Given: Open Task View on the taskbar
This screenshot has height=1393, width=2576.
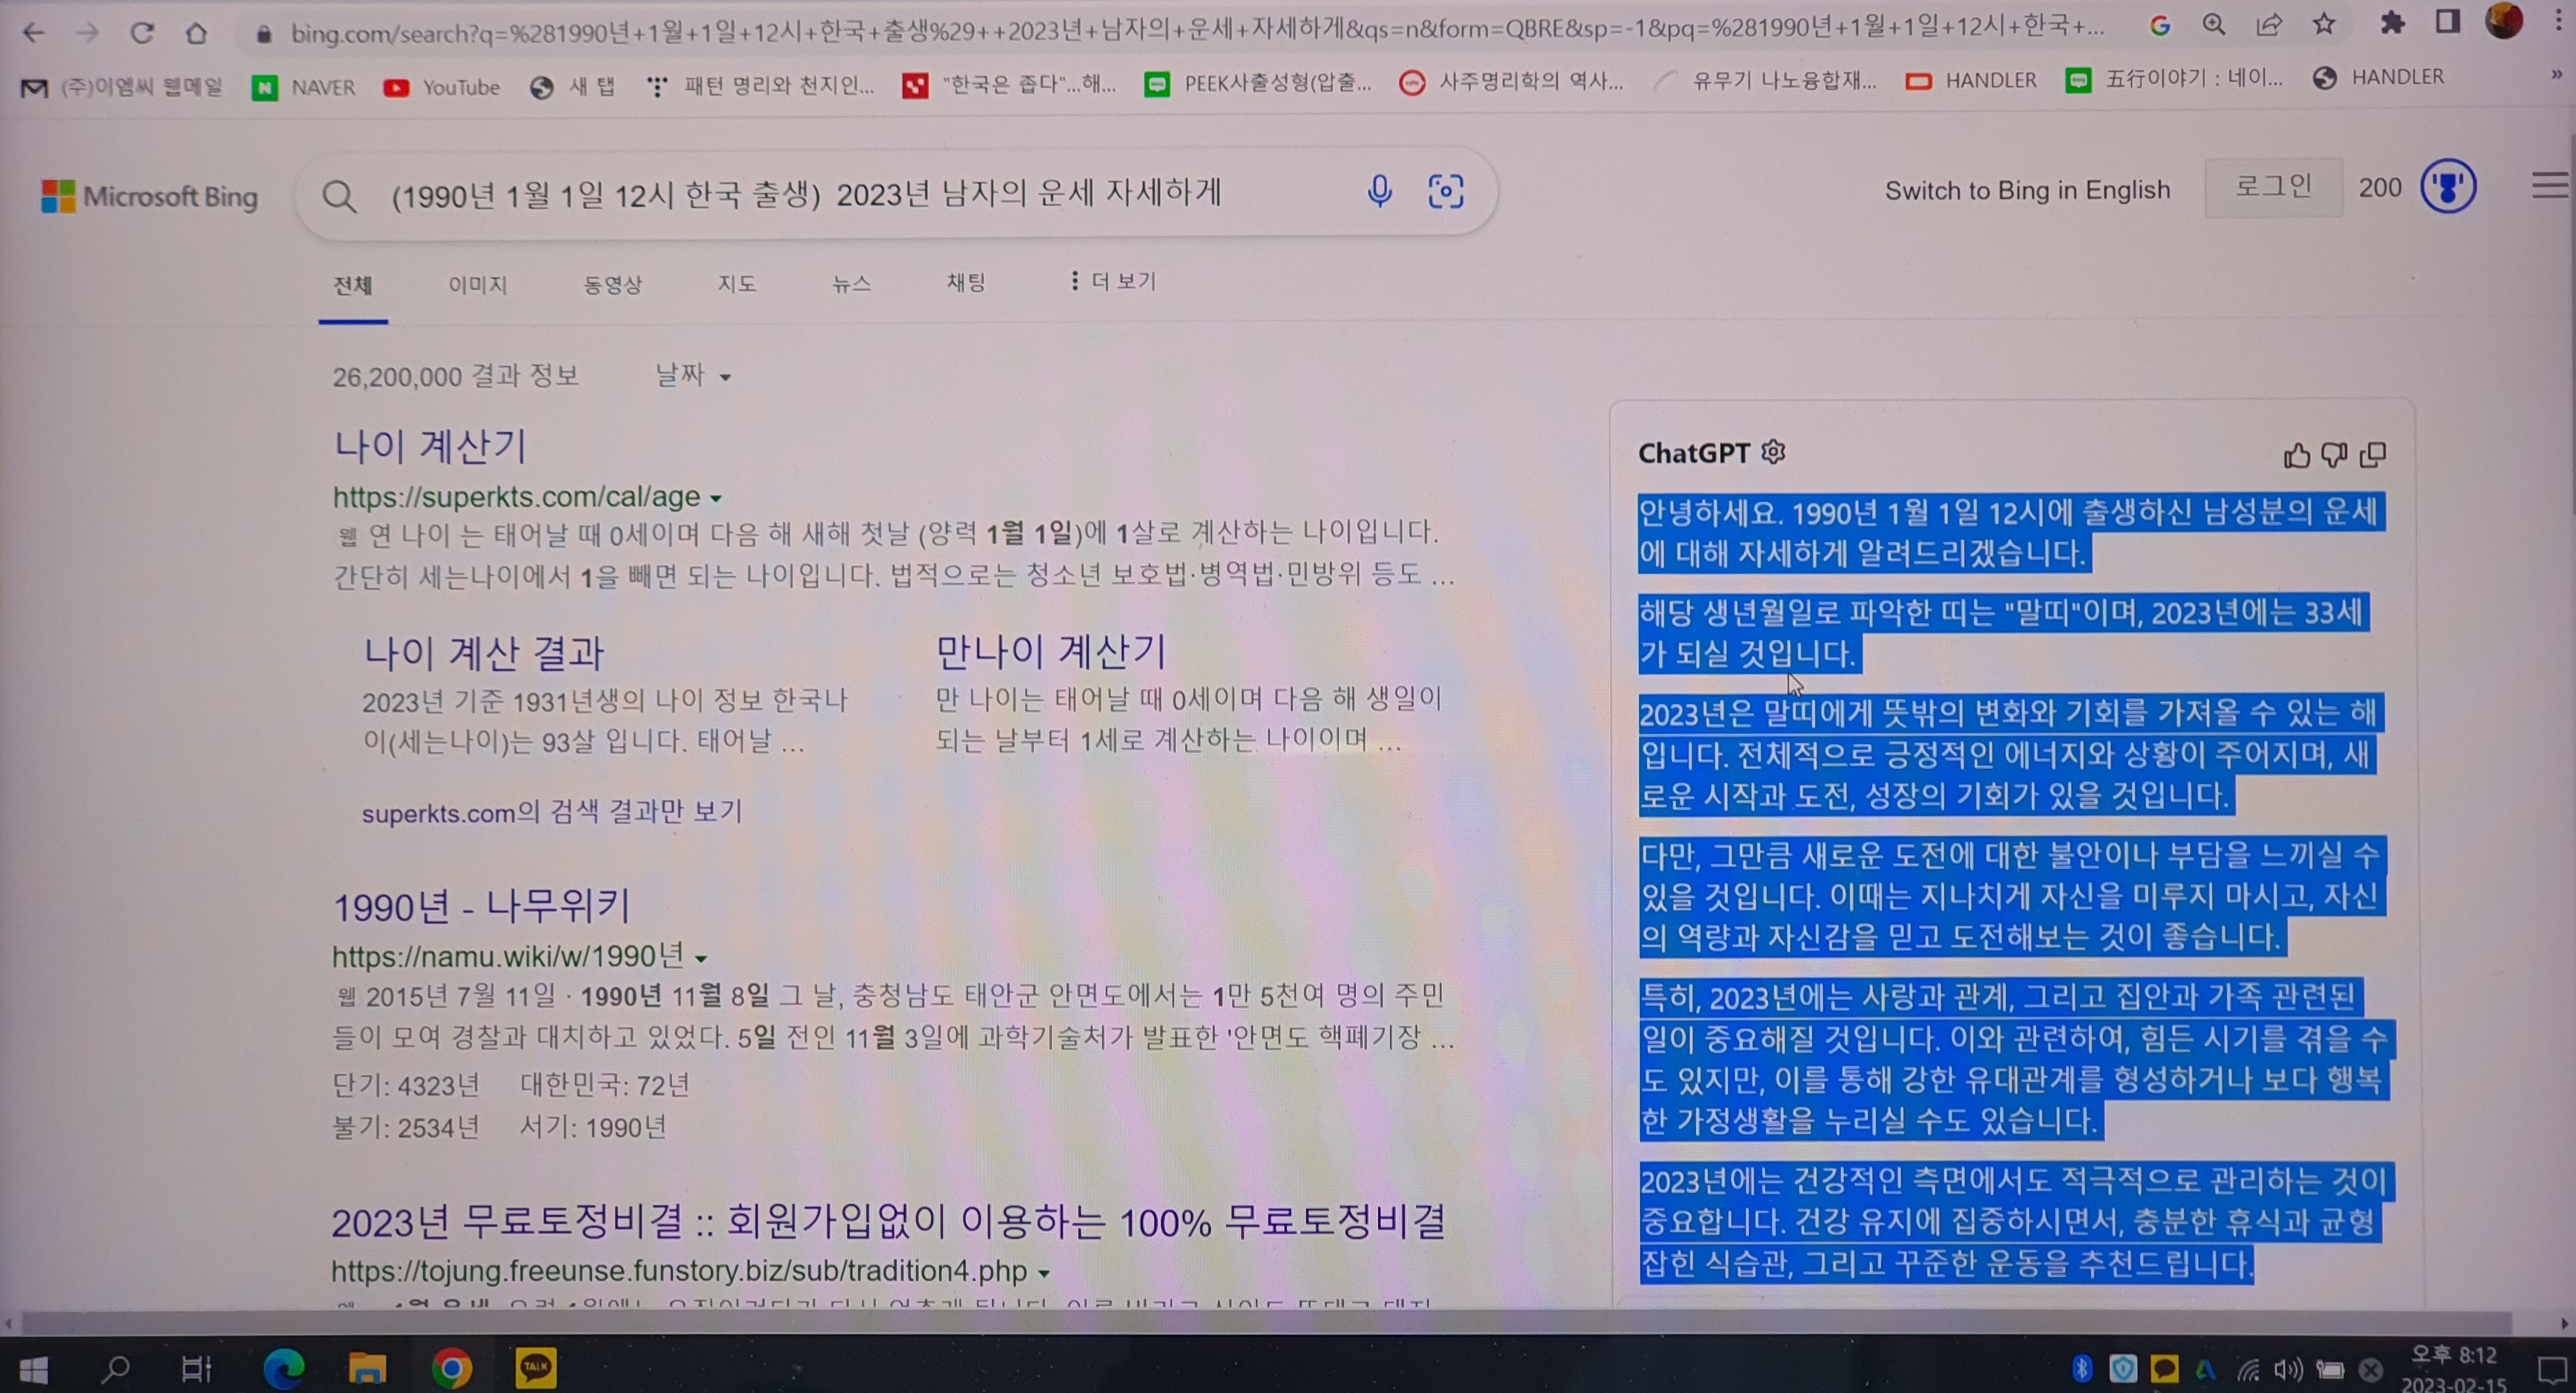Looking at the screenshot, I should pyautogui.click(x=196, y=1369).
